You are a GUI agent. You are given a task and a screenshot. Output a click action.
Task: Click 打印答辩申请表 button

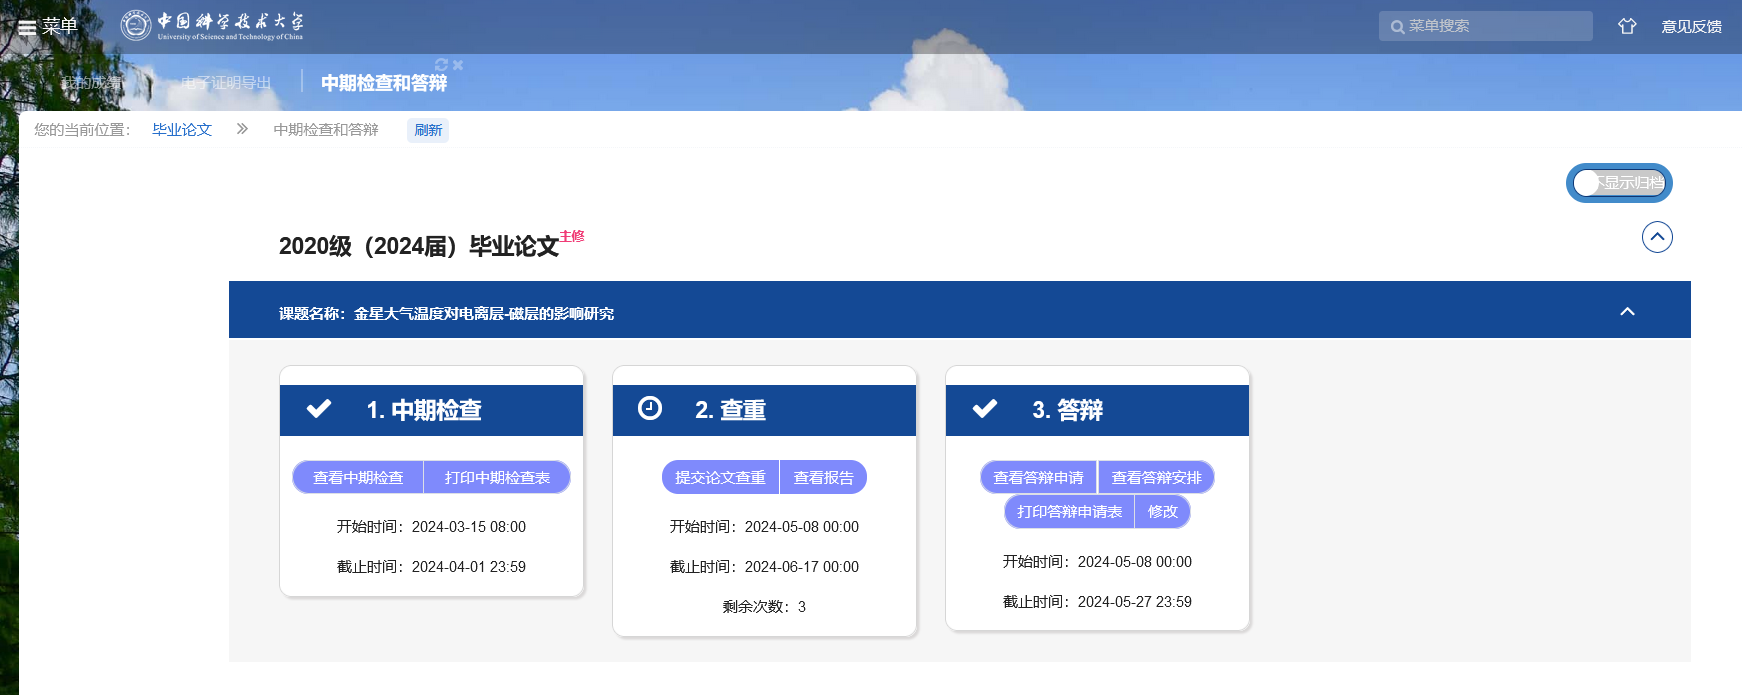[1069, 512]
